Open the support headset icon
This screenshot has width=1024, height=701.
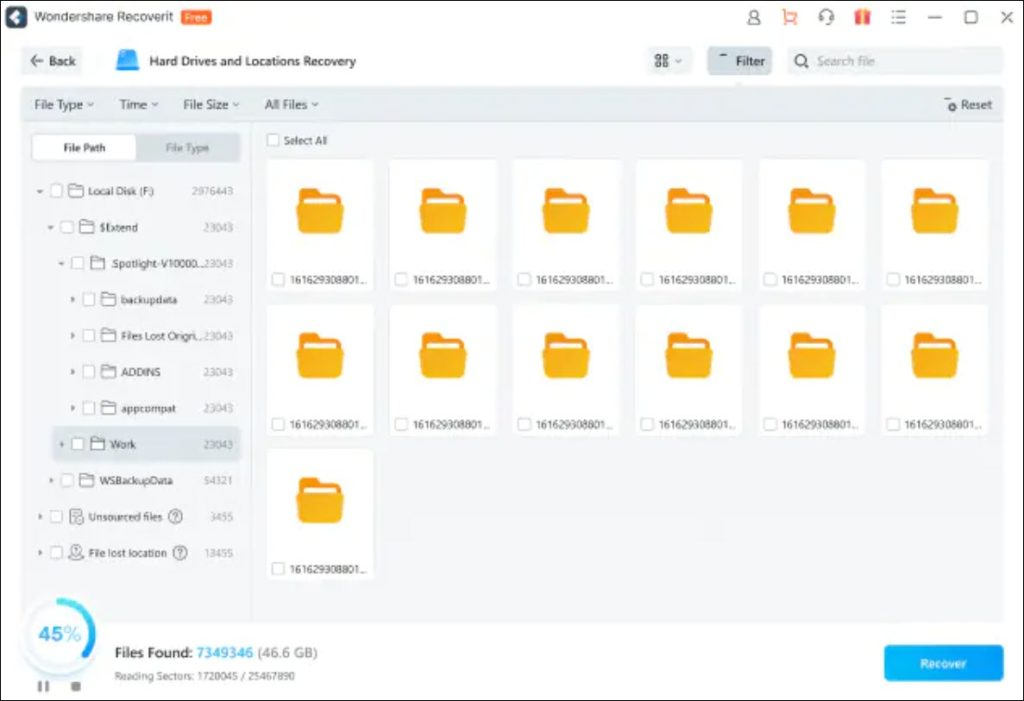(x=826, y=18)
